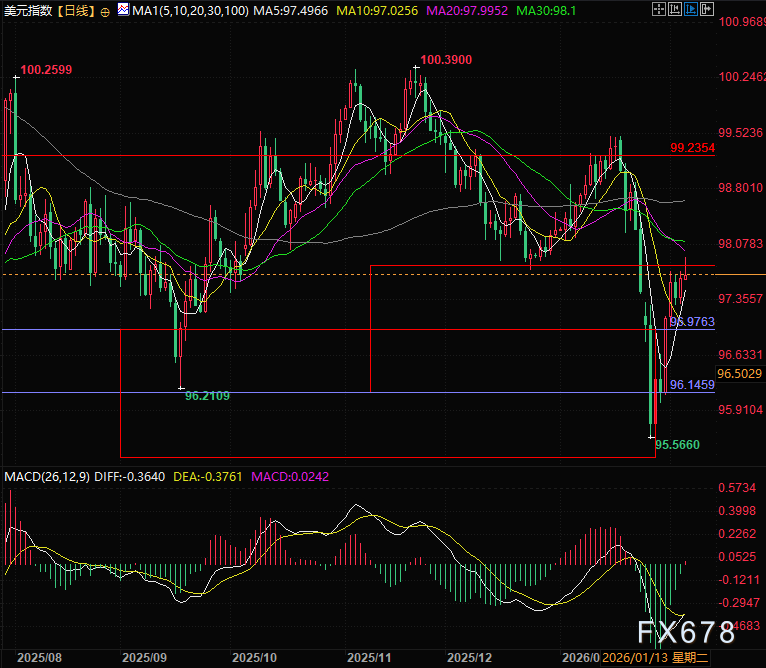Click the second icon in top-right chart toolbar
This screenshot has height=668, width=766.
coord(675,11)
